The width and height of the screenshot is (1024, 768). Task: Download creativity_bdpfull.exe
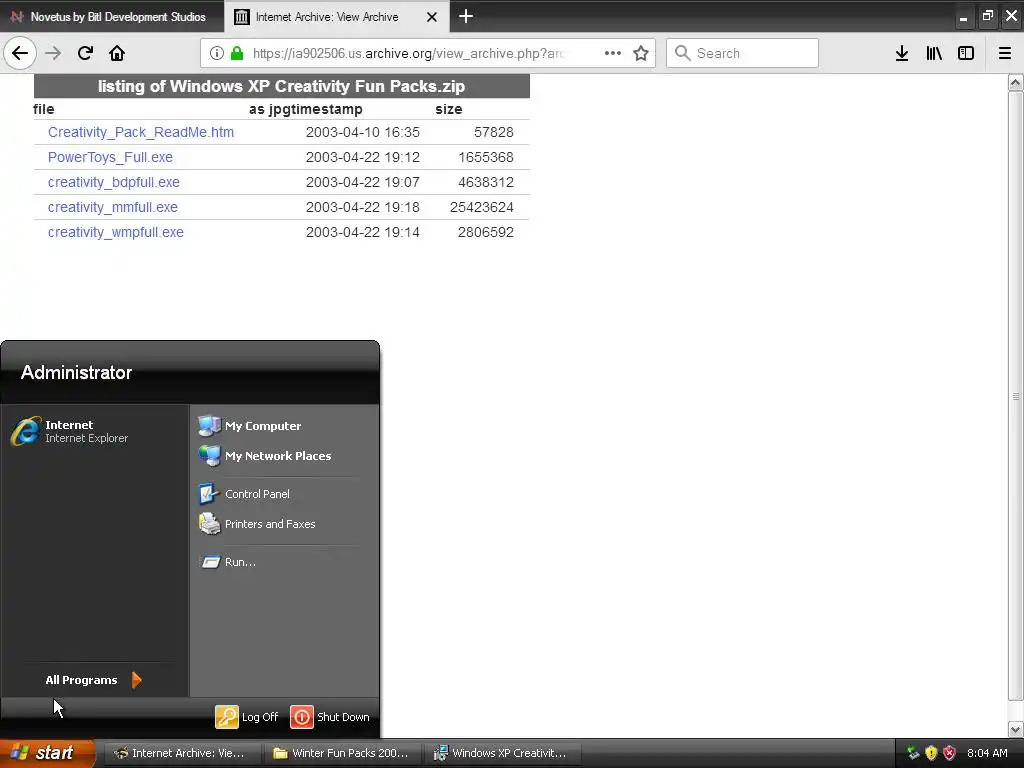click(114, 182)
